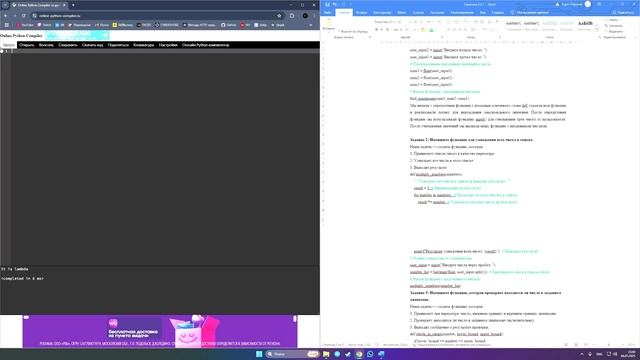This screenshot has height=360, width=640.
Task: Open the Windows Start menu
Action: (259, 354)
